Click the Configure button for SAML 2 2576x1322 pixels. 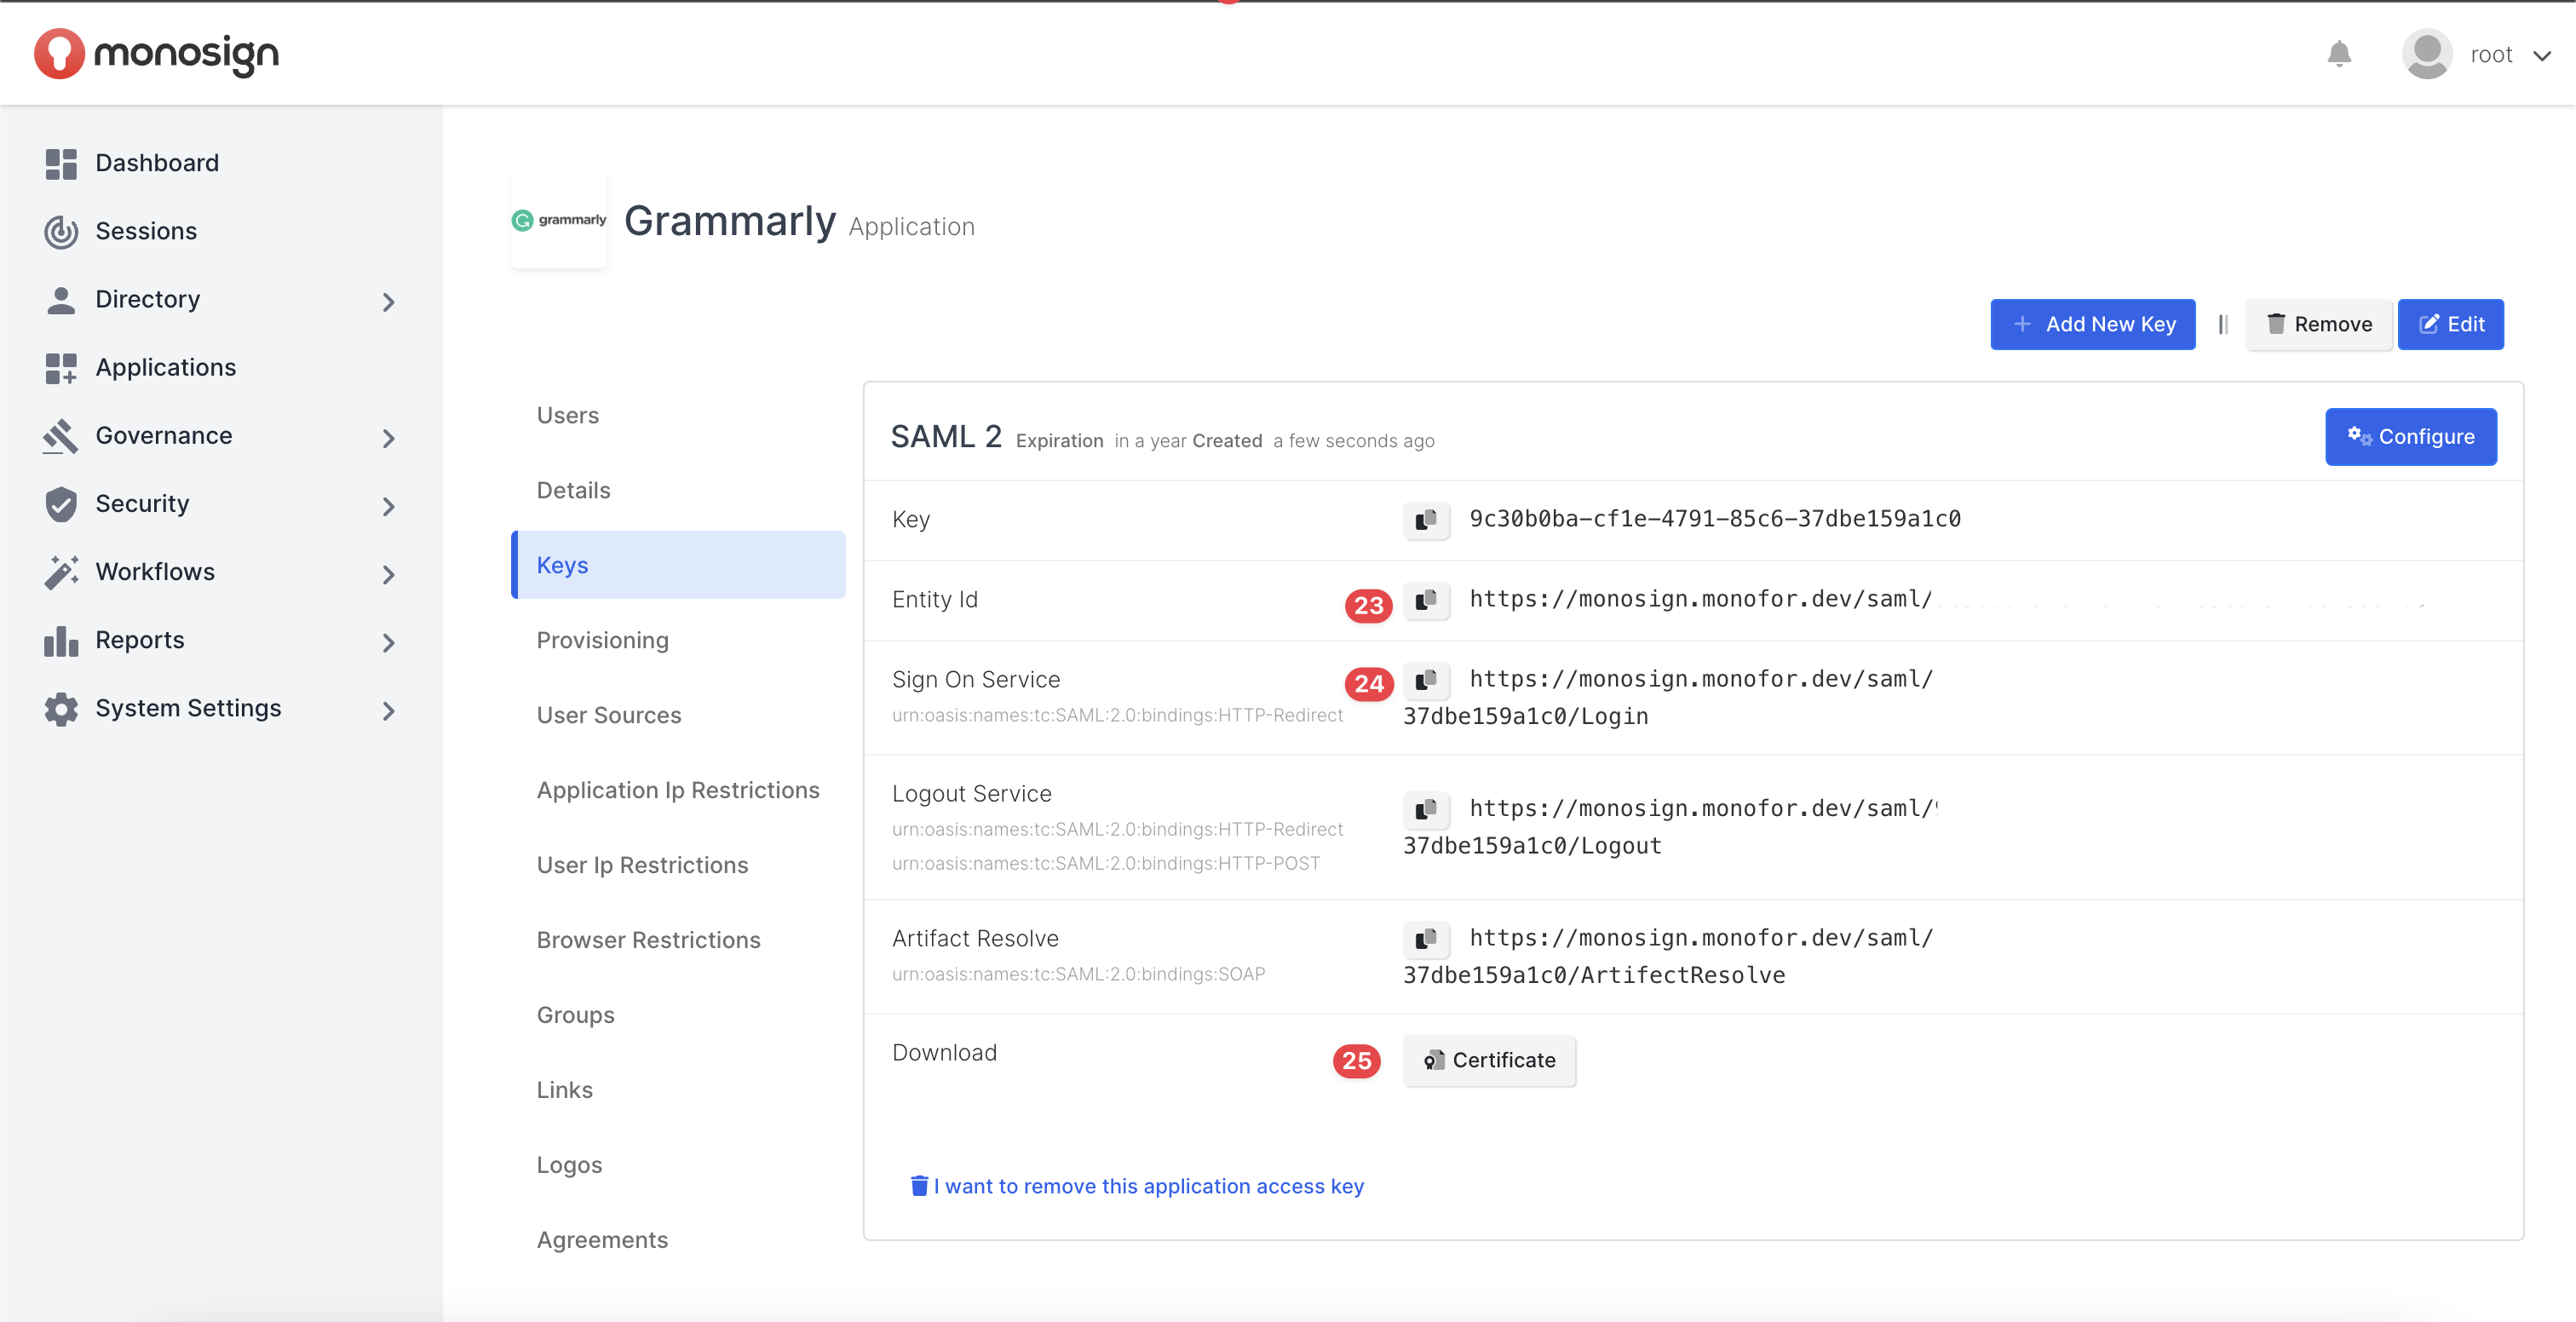pos(2410,437)
